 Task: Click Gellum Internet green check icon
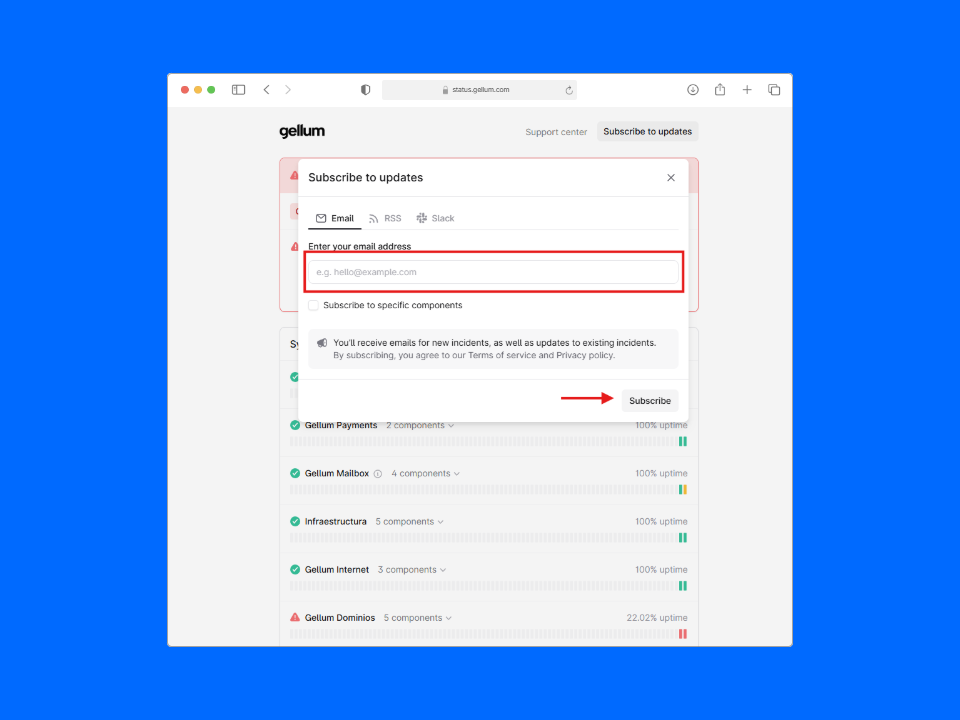pyautogui.click(x=295, y=569)
